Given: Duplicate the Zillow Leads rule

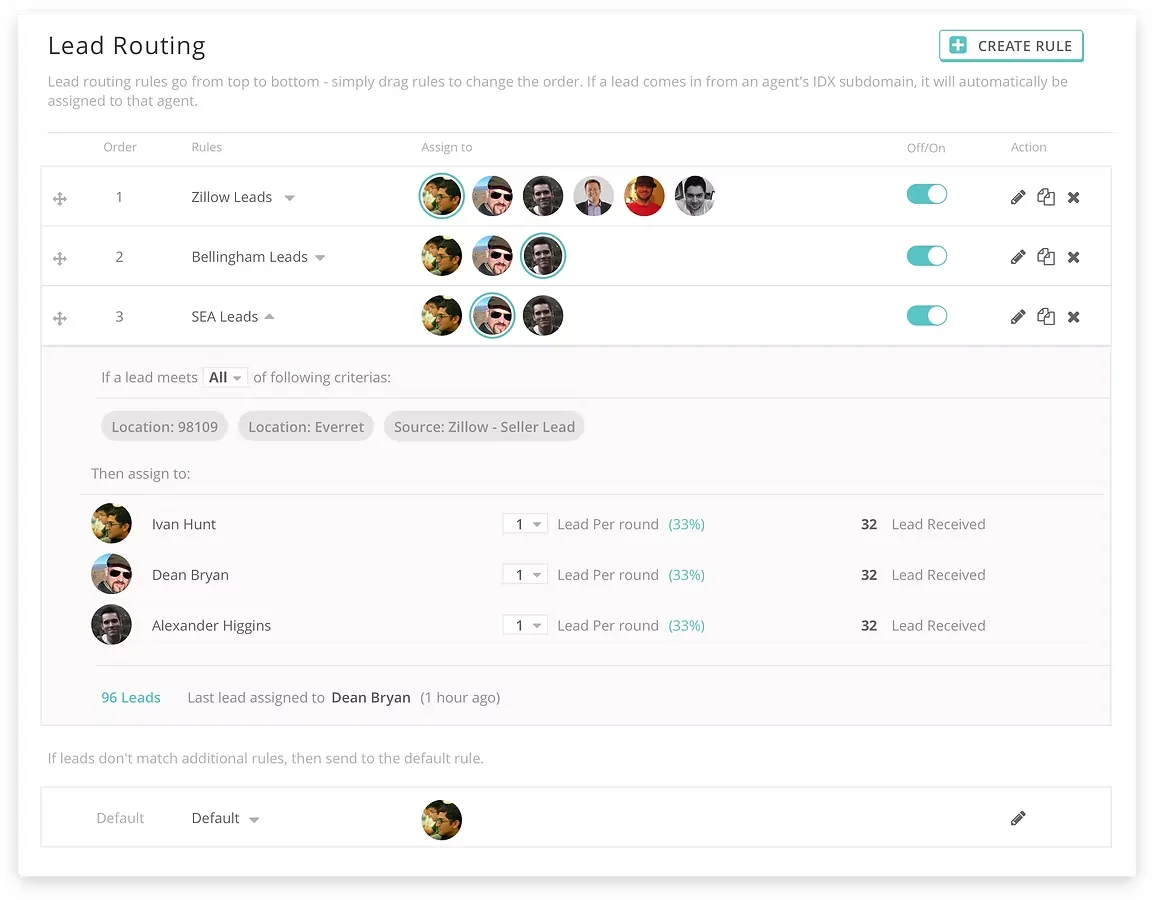Looking at the screenshot, I should pyautogui.click(x=1046, y=197).
